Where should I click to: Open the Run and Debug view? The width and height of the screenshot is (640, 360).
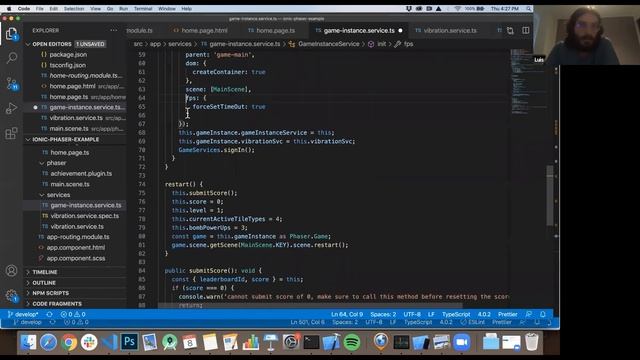point(11,108)
